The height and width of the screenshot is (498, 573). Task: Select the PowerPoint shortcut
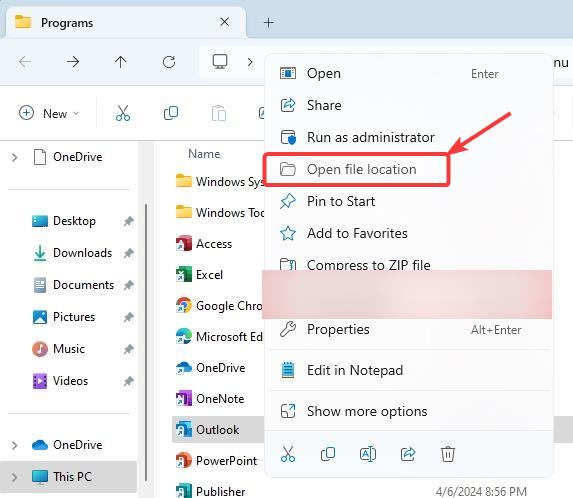[216, 461]
